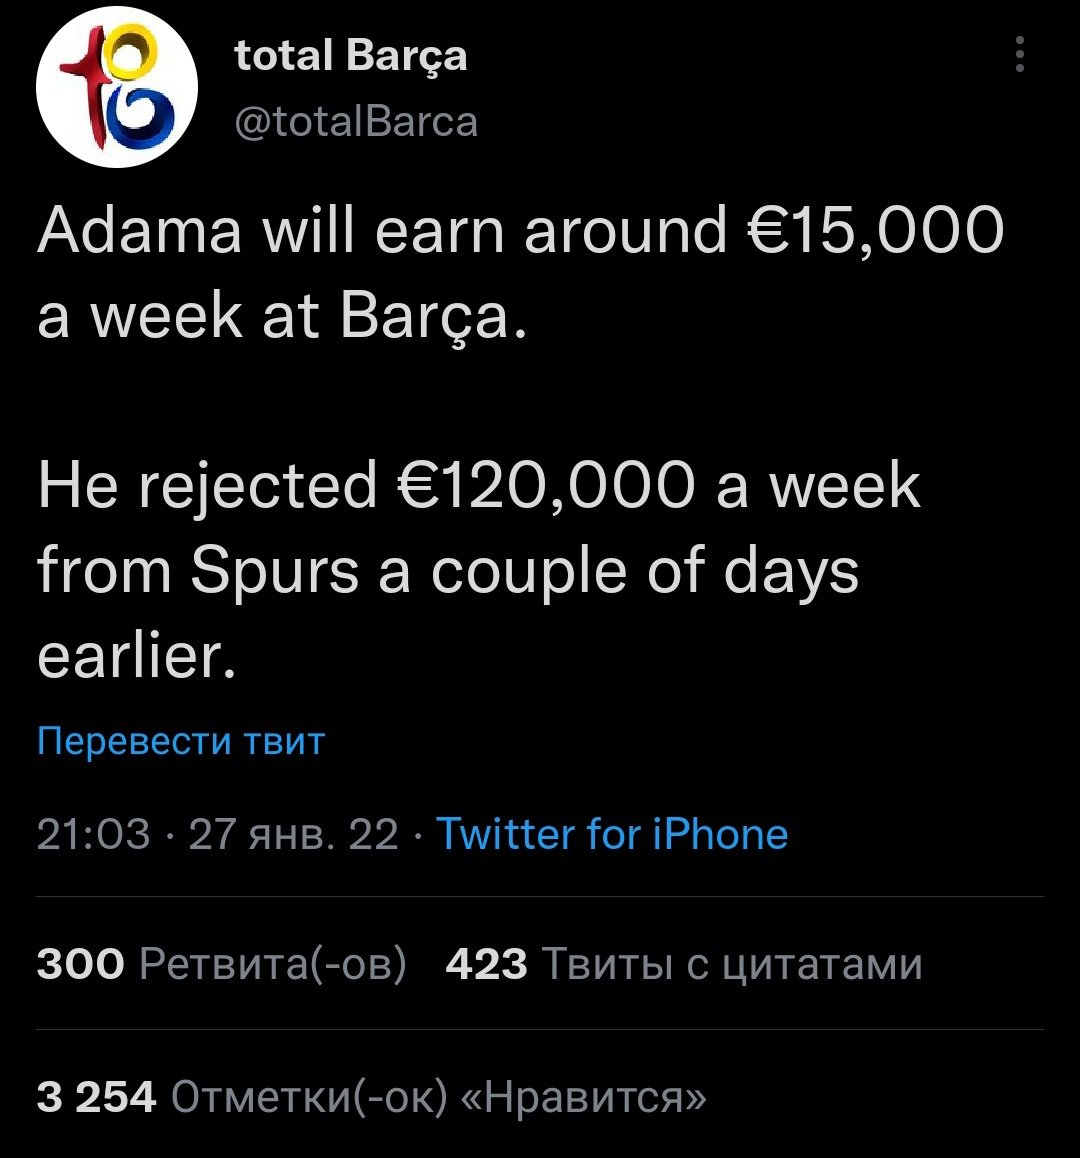This screenshot has height=1158, width=1080.
Task: Show the "Ретвита(-ов)" retweets list
Action: click(273, 964)
